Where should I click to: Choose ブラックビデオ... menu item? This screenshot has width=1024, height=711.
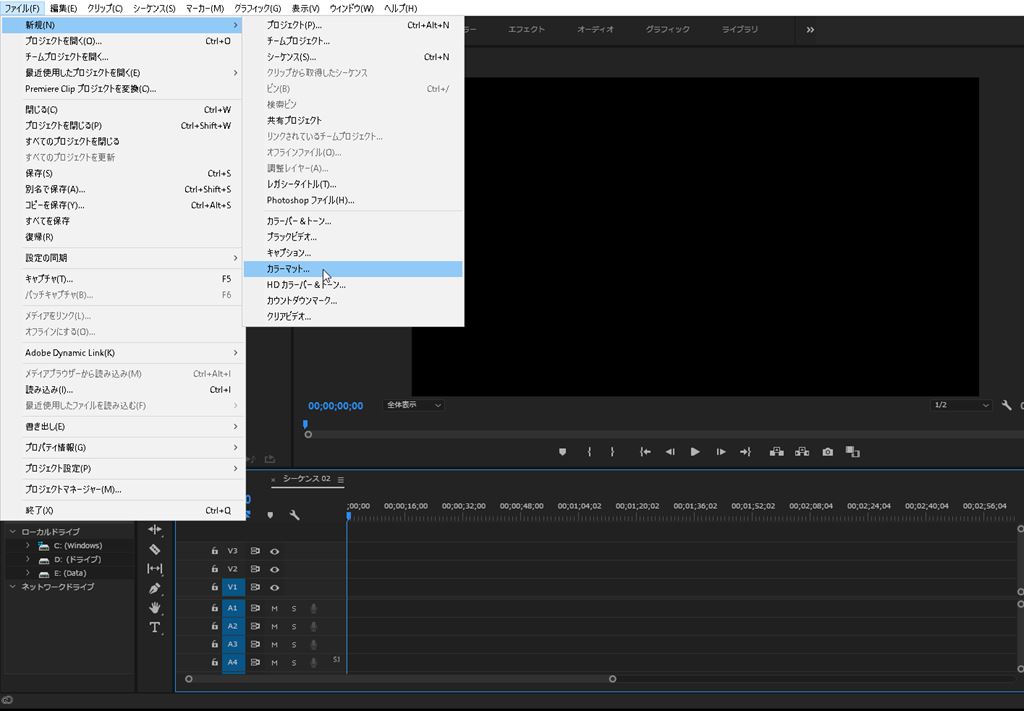353,237
